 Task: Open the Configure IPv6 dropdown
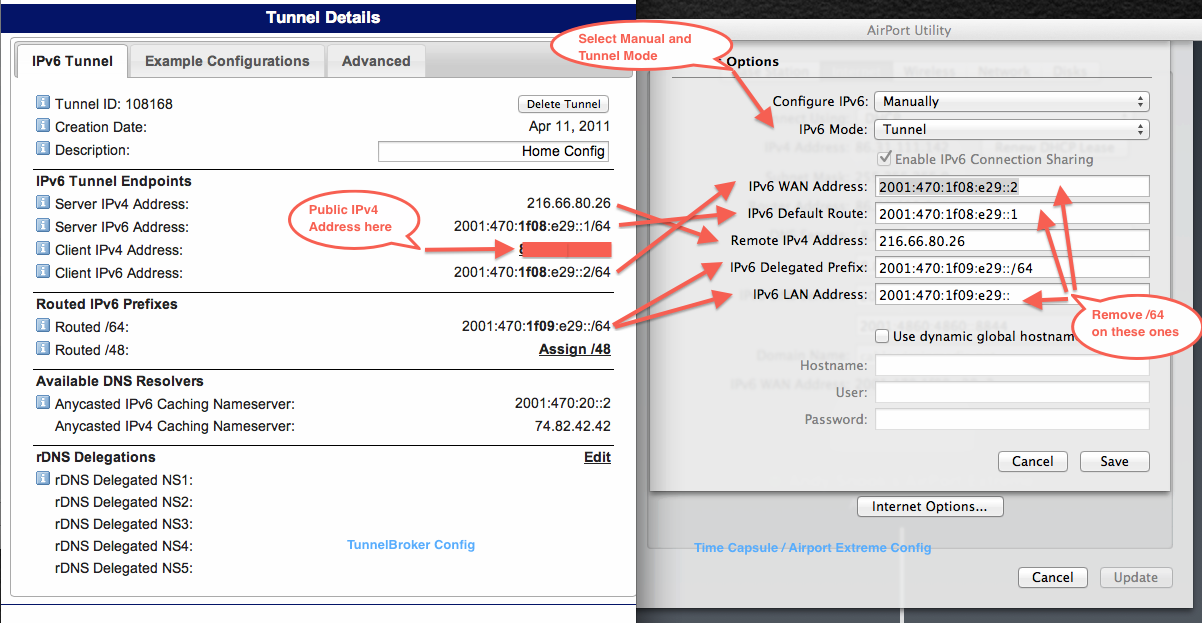(x=1012, y=102)
